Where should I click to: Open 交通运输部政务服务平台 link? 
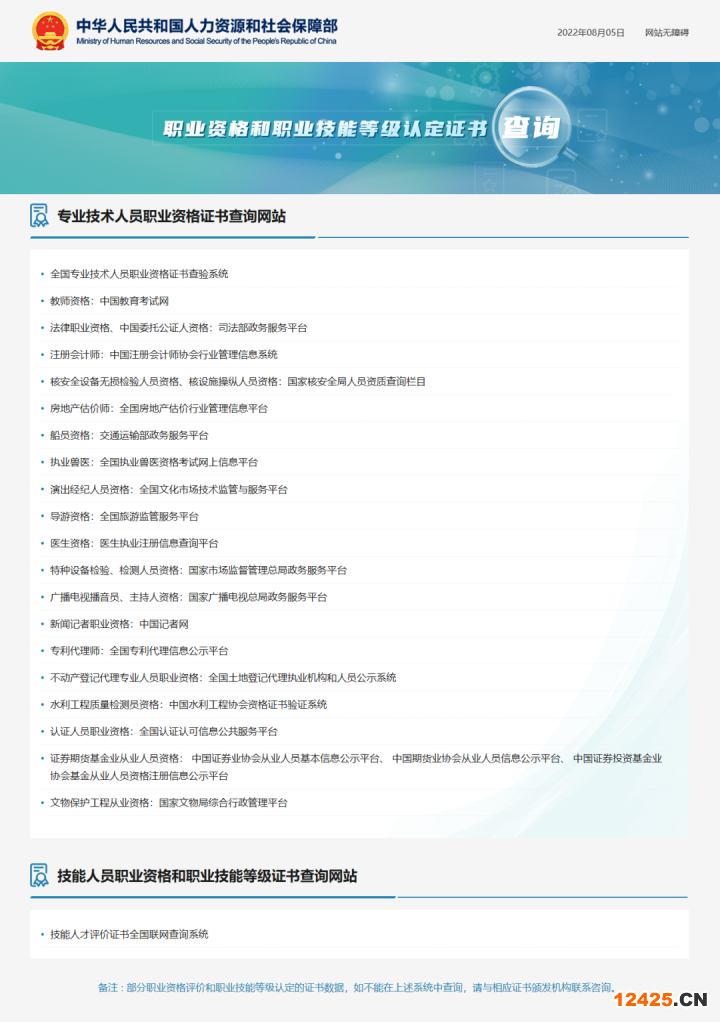(154, 436)
